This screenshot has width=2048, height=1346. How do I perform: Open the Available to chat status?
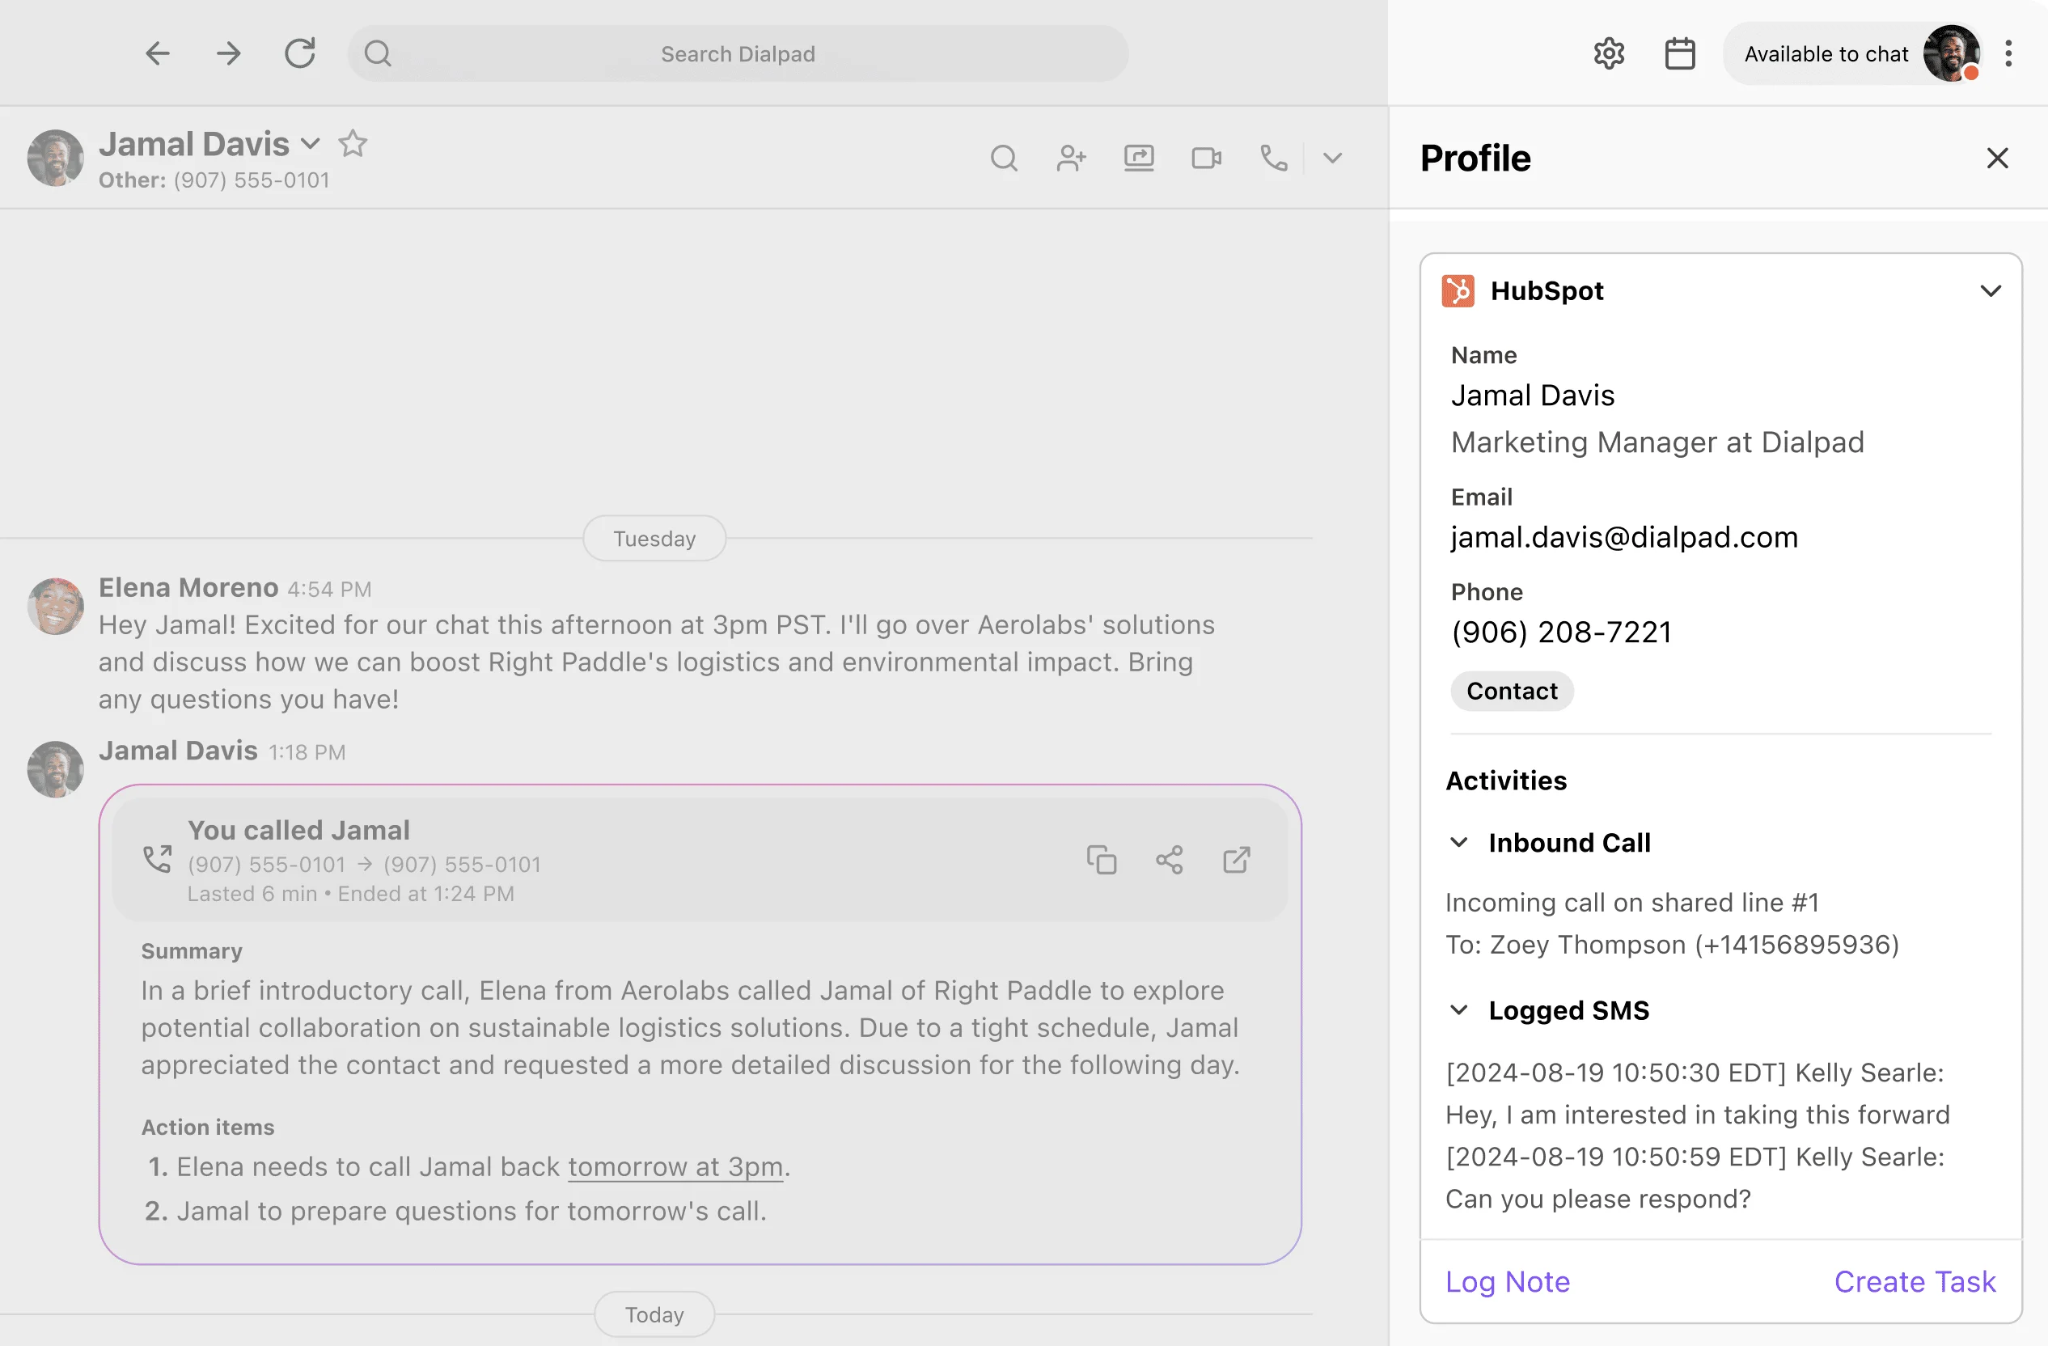point(1826,54)
